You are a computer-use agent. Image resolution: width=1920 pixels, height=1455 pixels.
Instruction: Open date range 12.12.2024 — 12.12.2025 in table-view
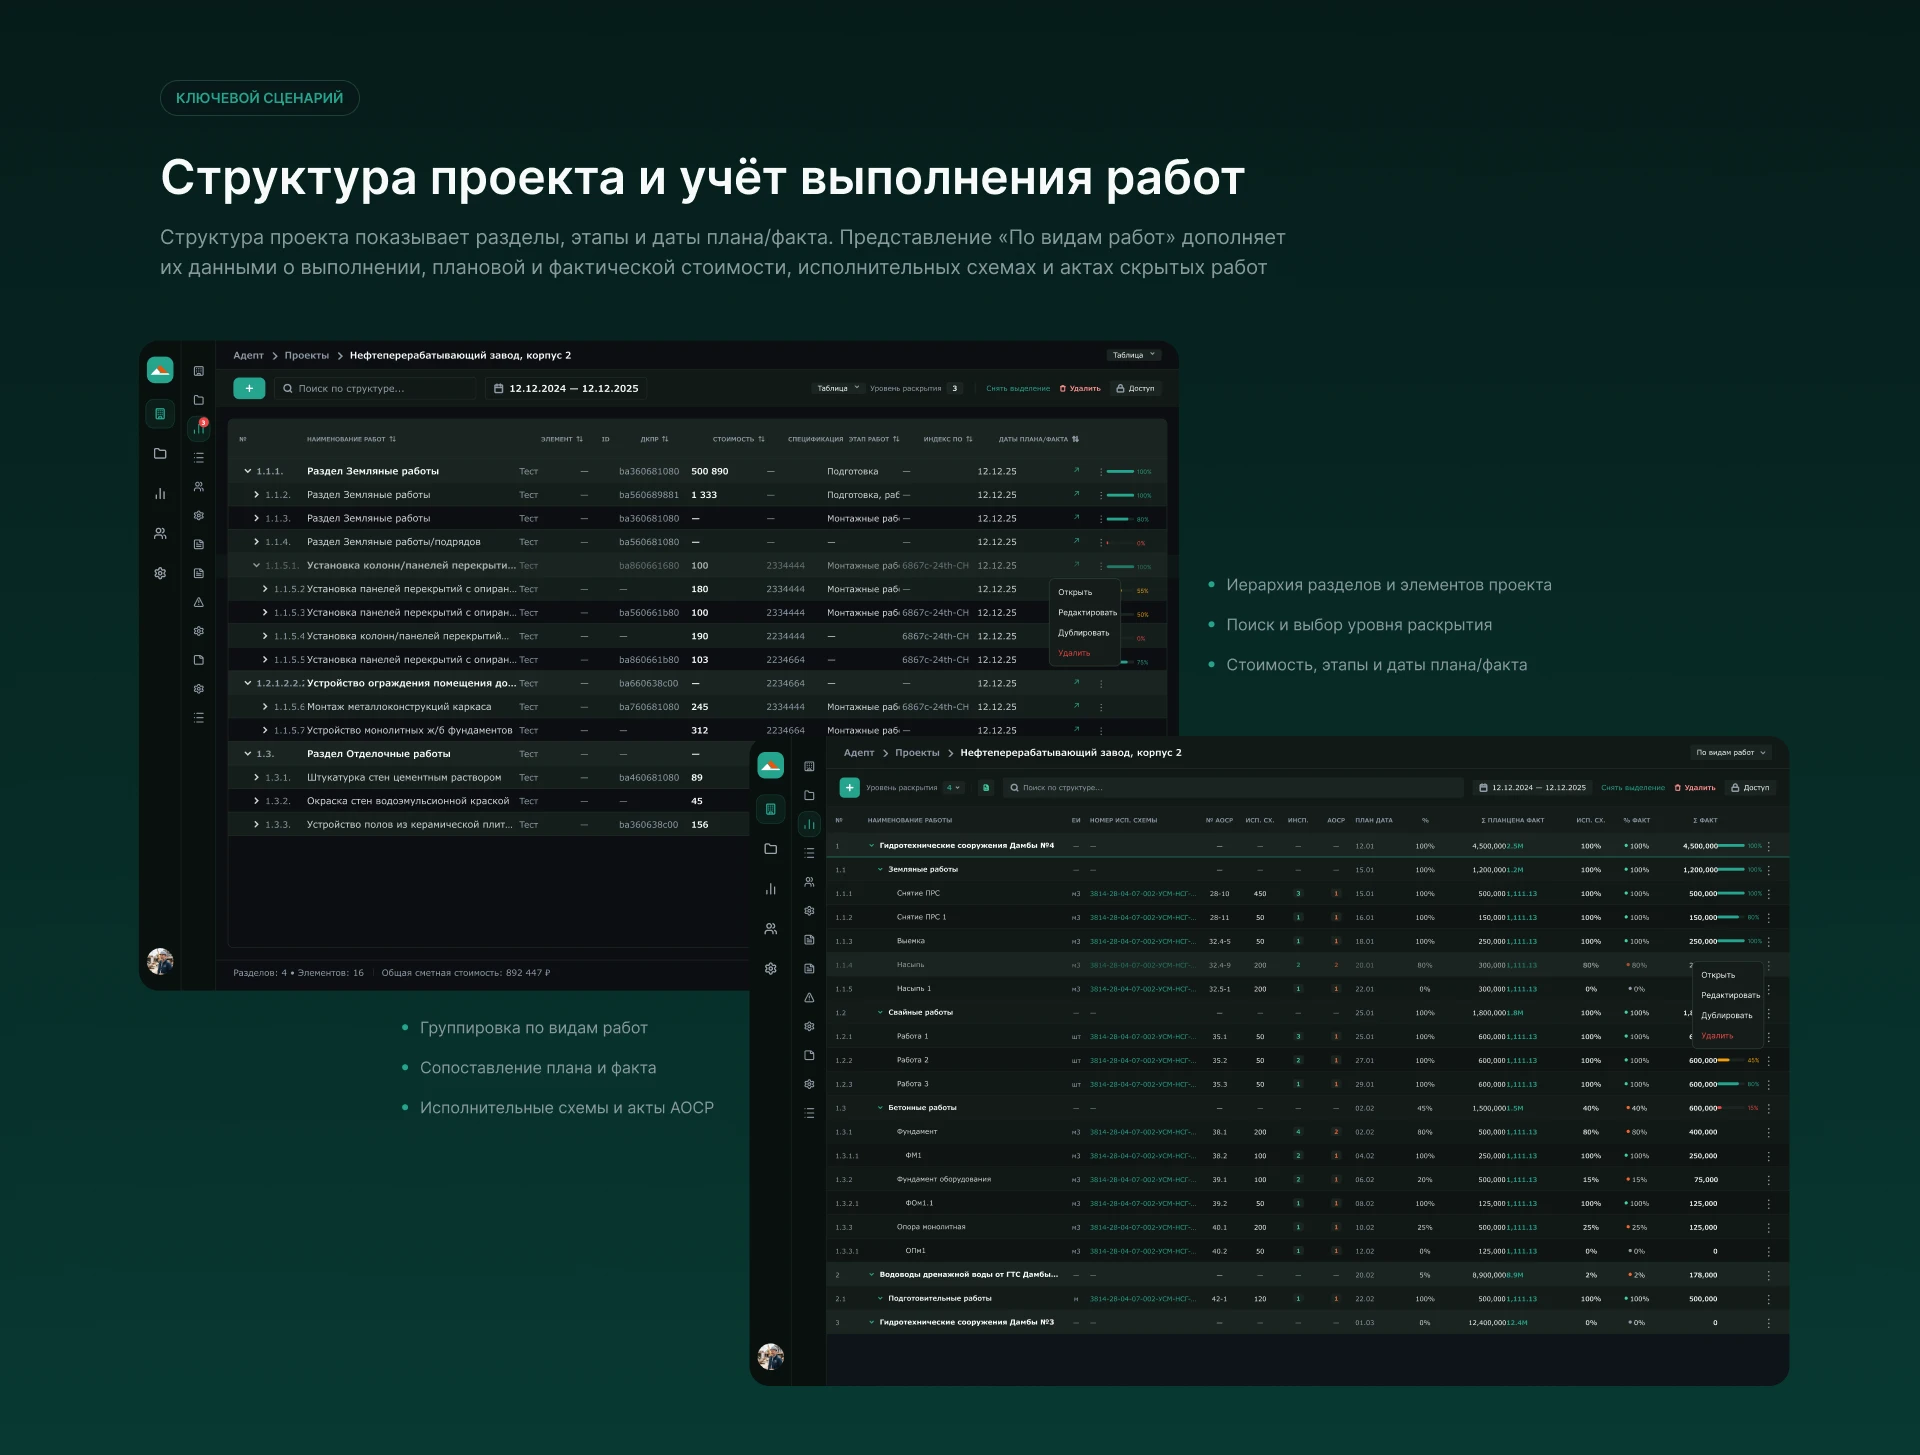(567, 388)
